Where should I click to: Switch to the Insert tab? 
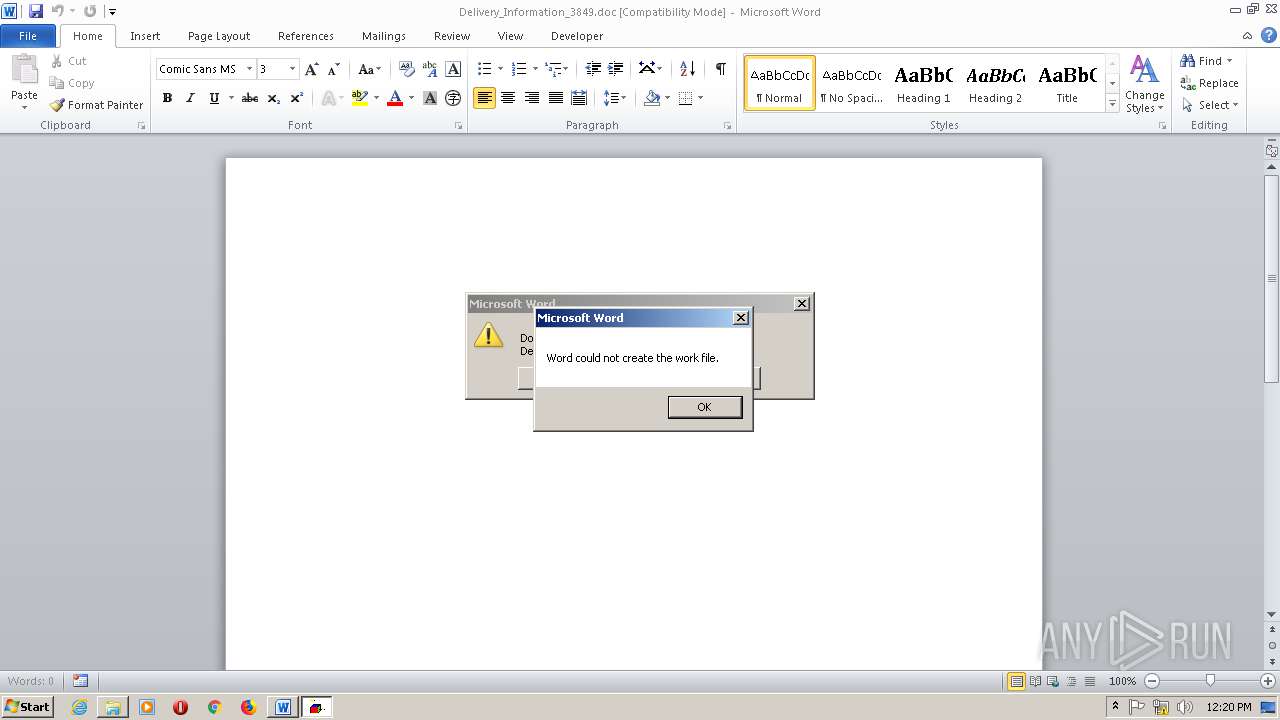click(145, 36)
